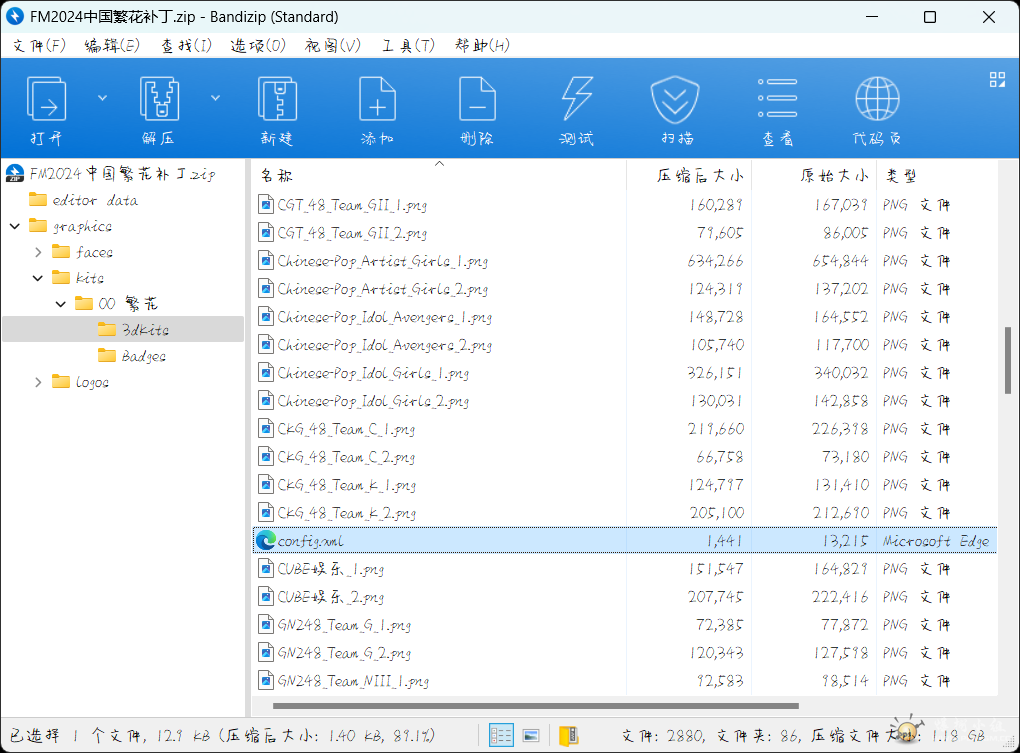Viewport: 1020px width, 753px height.
Task: Click the PNG icon of Chinese-Pop_Idol_Girls_1.png
Action: pyautogui.click(x=265, y=373)
